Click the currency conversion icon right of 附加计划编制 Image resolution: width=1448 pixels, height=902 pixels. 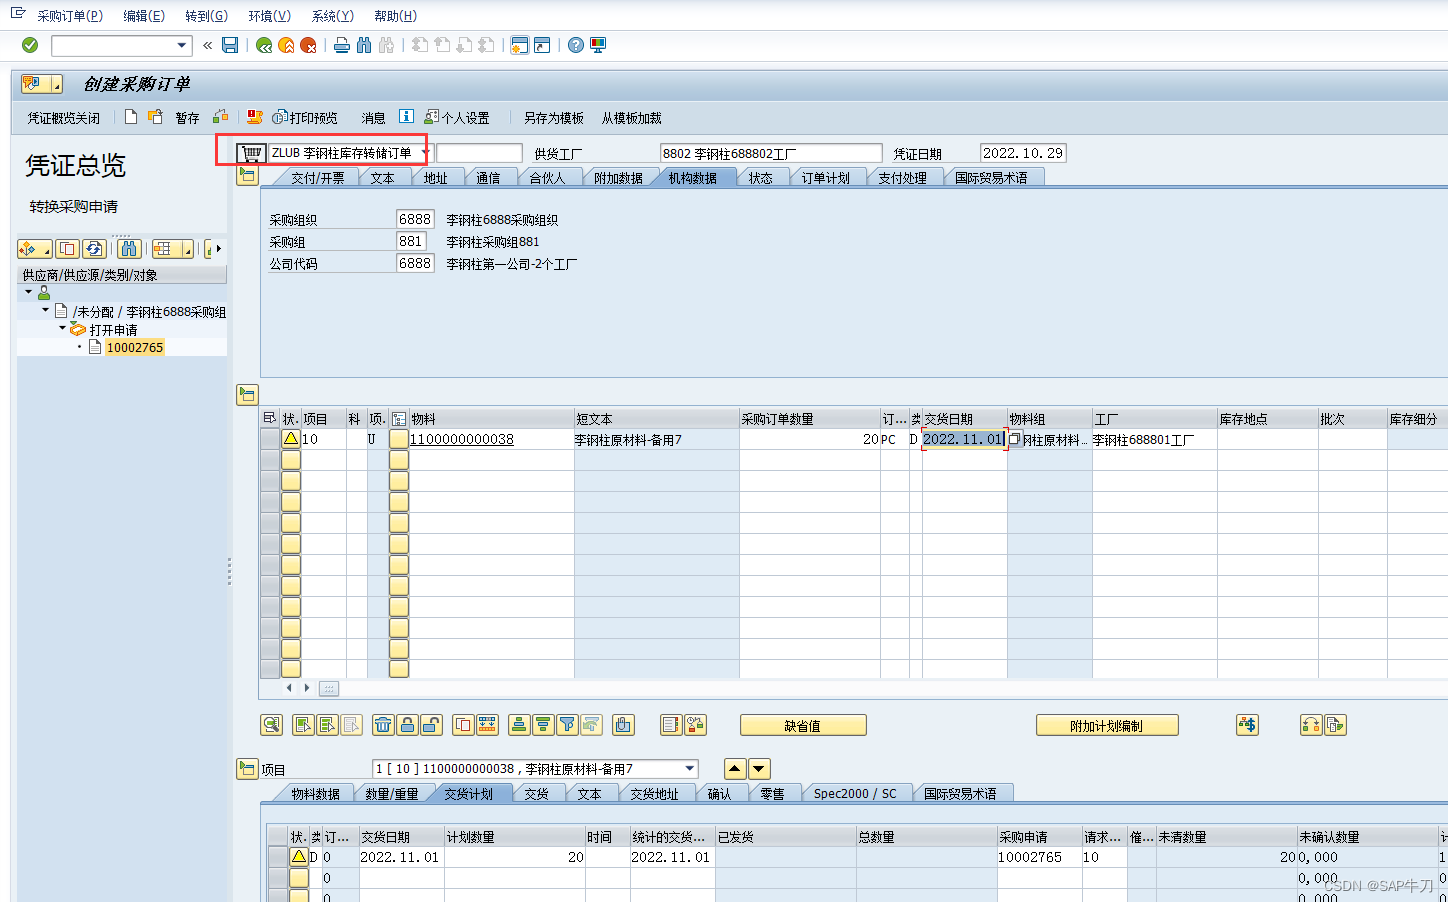pos(1247,725)
